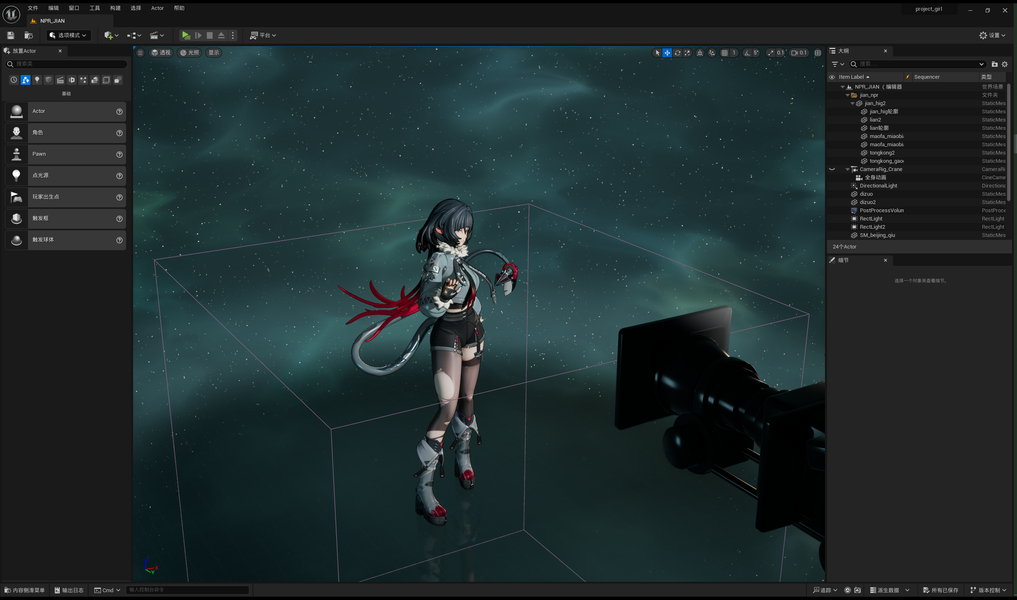
Task: Select the Basic actors category icon
Action: pyautogui.click(x=25, y=80)
